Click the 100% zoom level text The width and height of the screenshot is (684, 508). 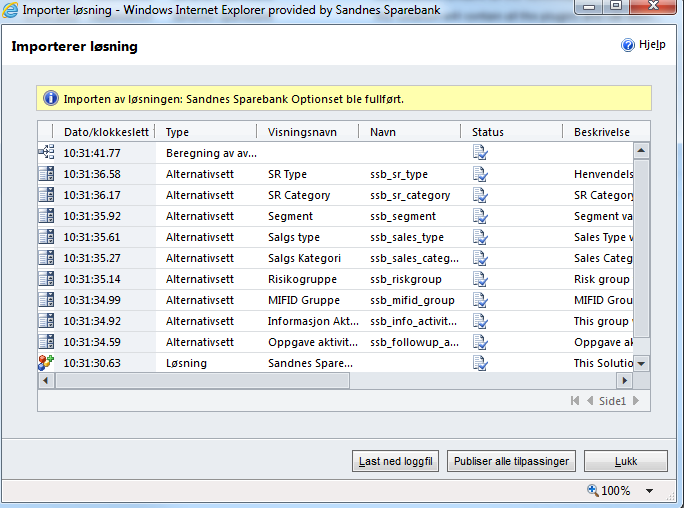pos(616,491)
